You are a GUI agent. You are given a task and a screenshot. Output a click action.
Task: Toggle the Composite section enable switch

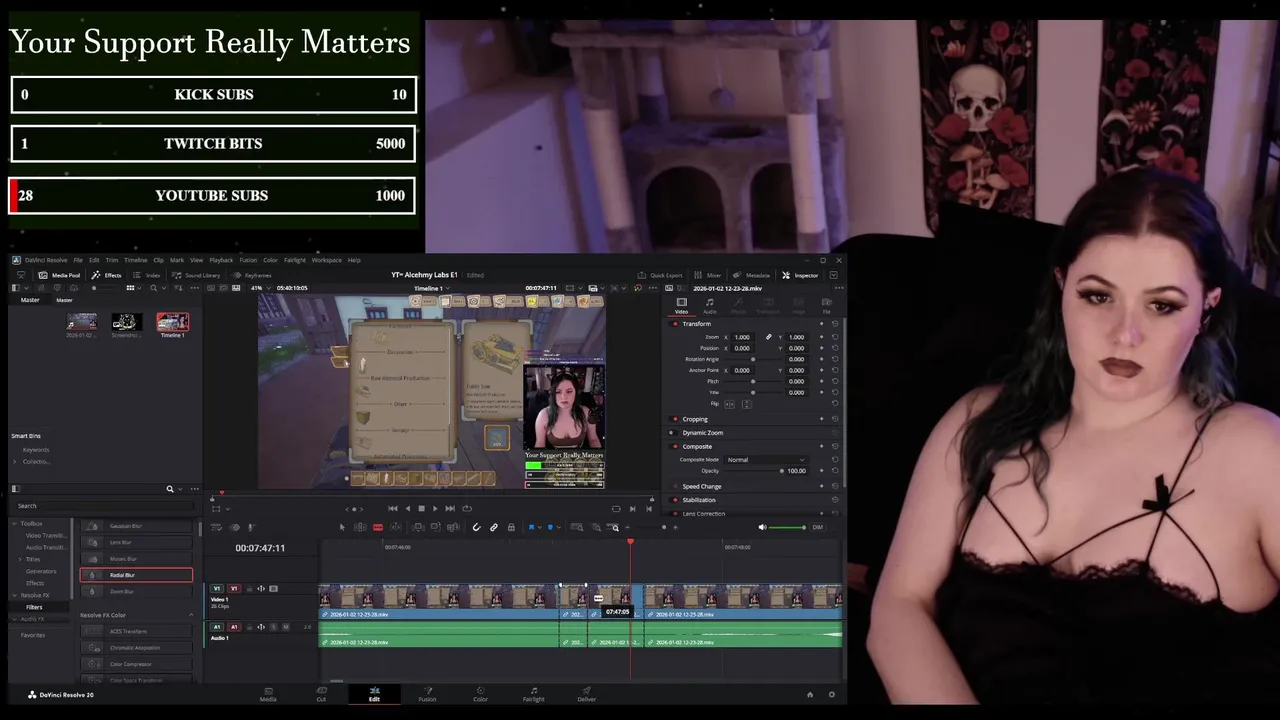[675, 446]
